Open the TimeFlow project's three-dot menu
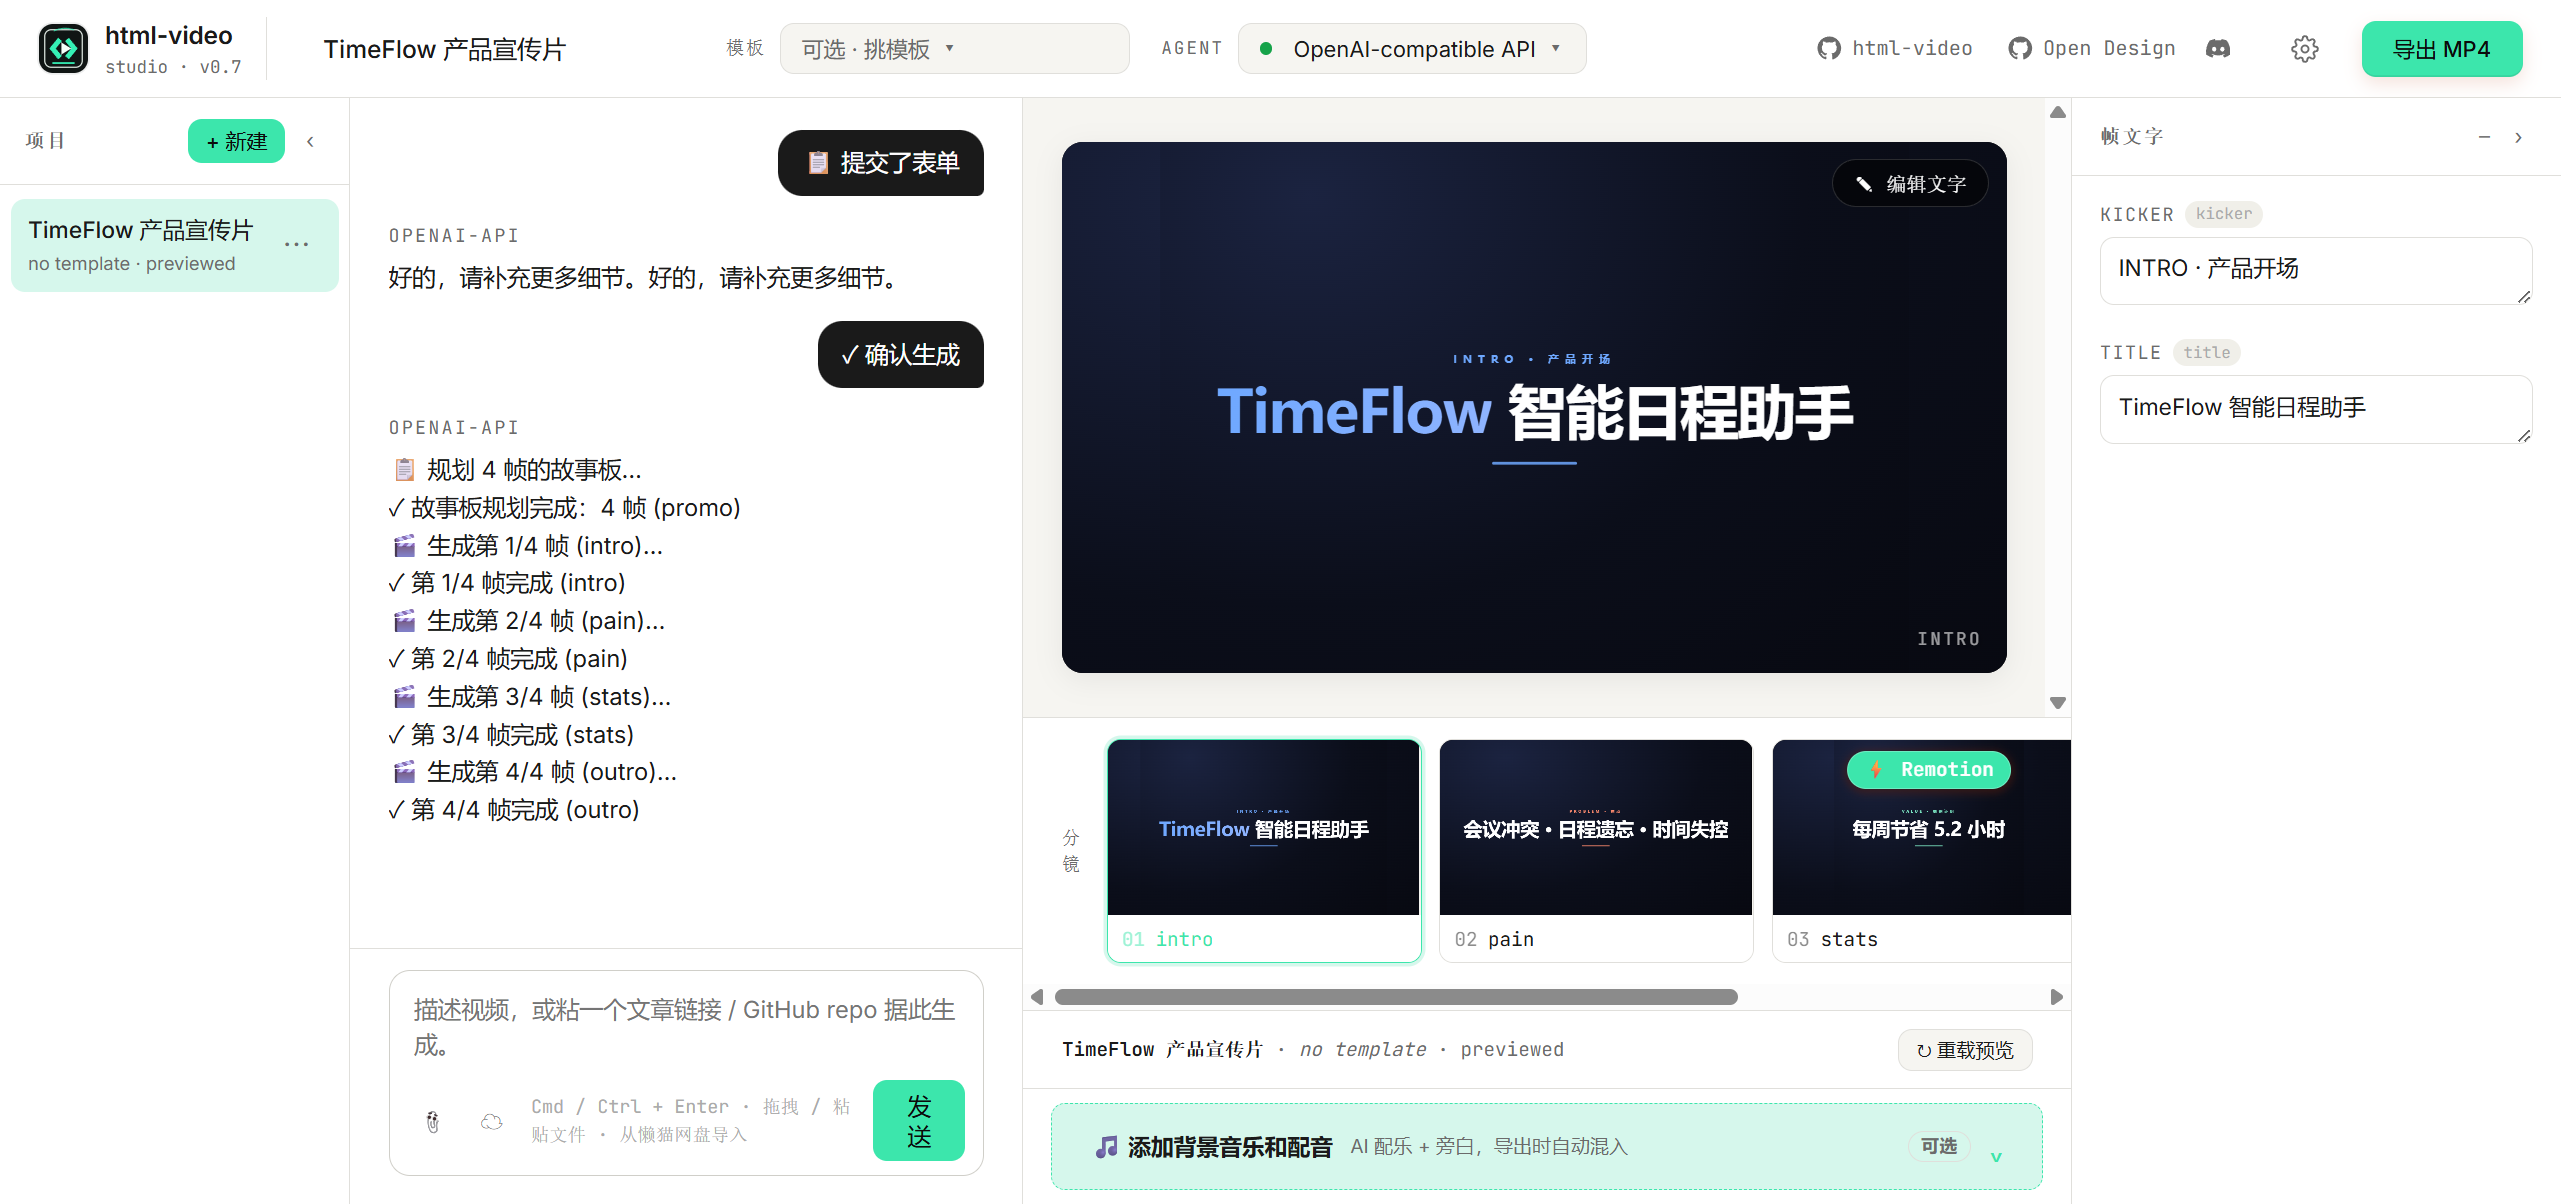The height and width of the screenshot is (1204, 2561). coord(296,245)
